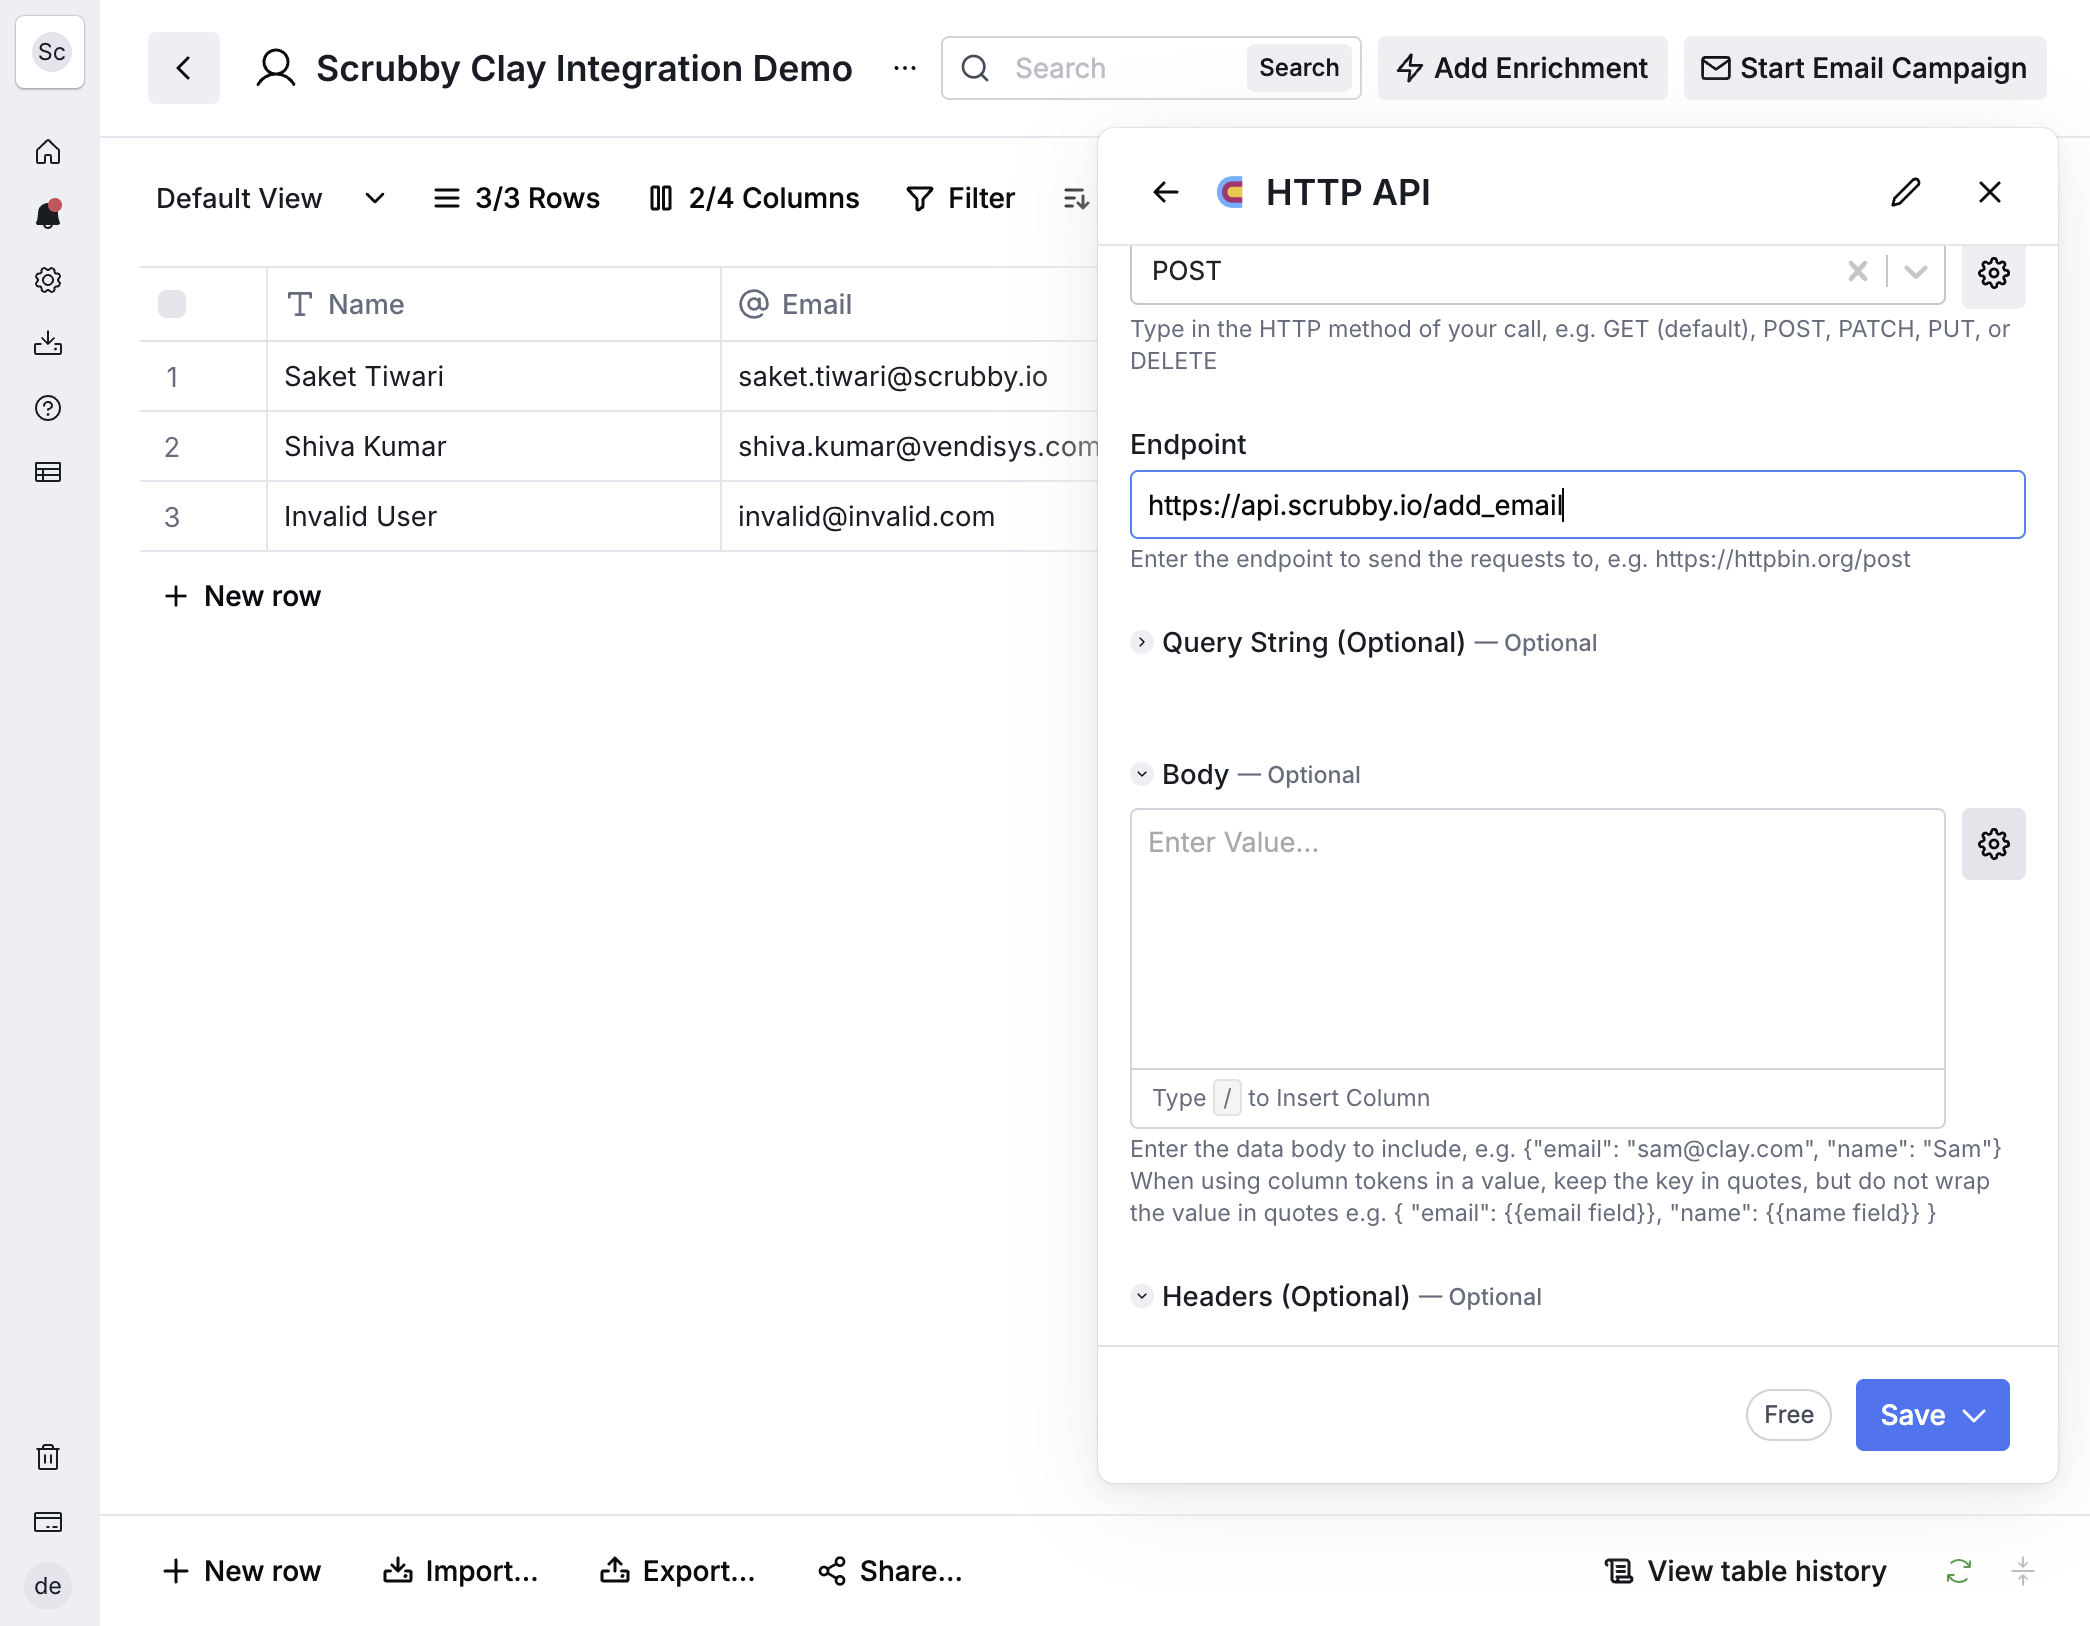Image resolution: width=2090 pixels, height=1626 pixels.
Task: Open the help question mark icon
Action: [48, 408]
